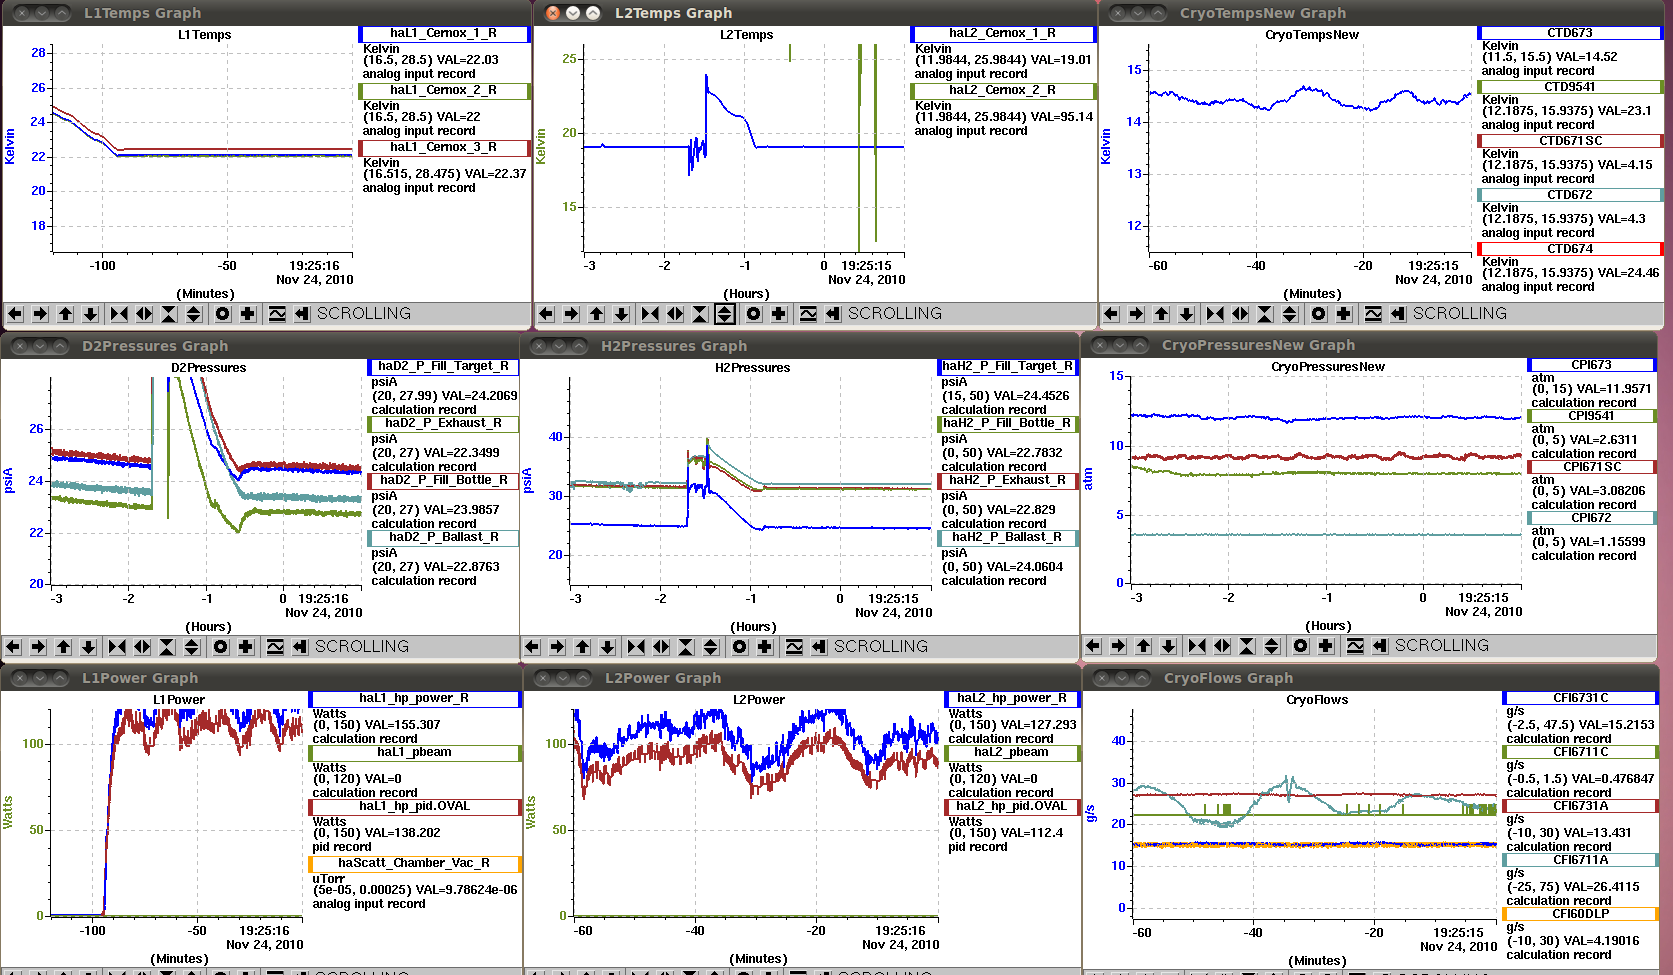The height and width of the screenshot is (975, 1673).
Task: Zoom in with plus icon in L1Temps Graph
Action: click(x=248, y=314)
